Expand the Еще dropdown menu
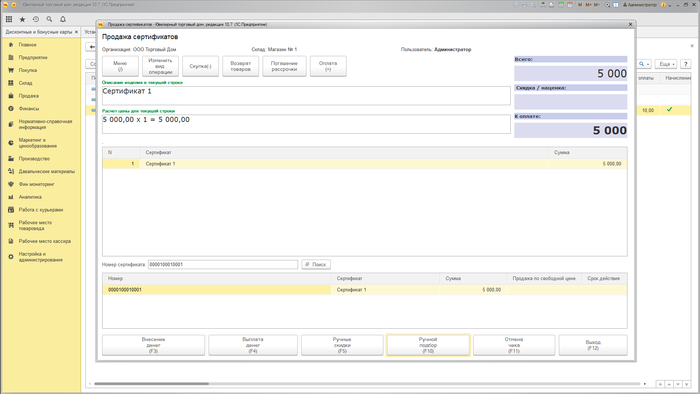 pos(667,64)
